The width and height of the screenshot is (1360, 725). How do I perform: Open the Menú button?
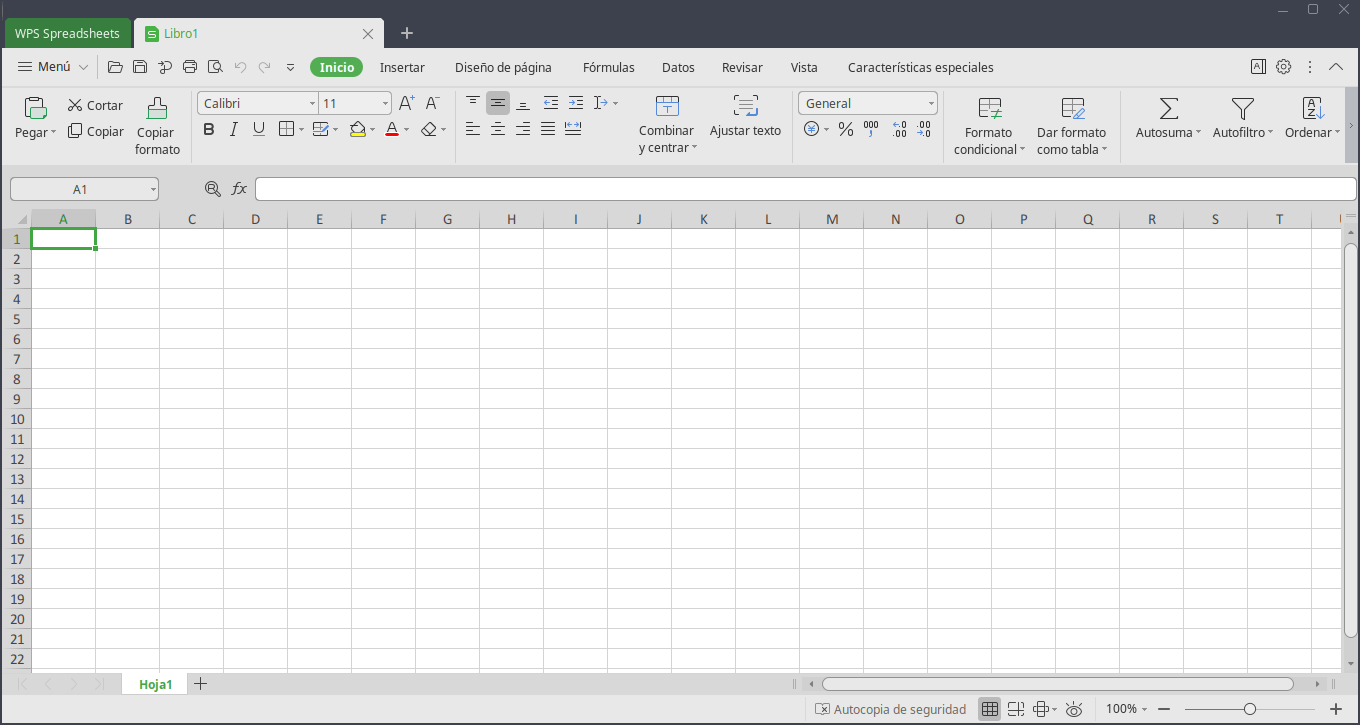pos(44,67)
